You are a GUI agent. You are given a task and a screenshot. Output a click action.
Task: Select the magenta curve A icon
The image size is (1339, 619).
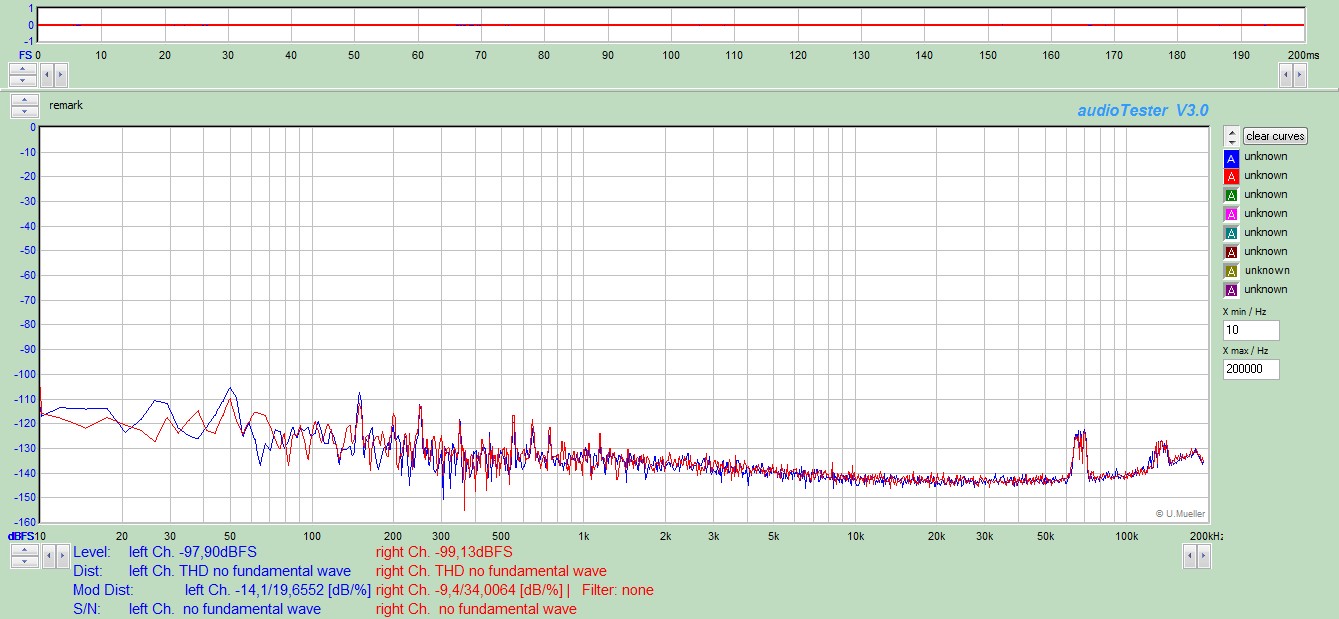click(x=1231, y=215)
